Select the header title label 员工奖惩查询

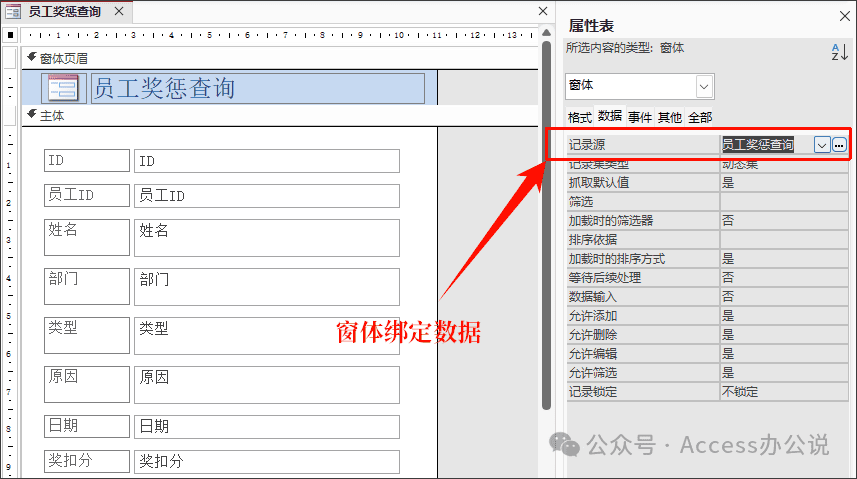pyautogui.click(x=257, y=88)
